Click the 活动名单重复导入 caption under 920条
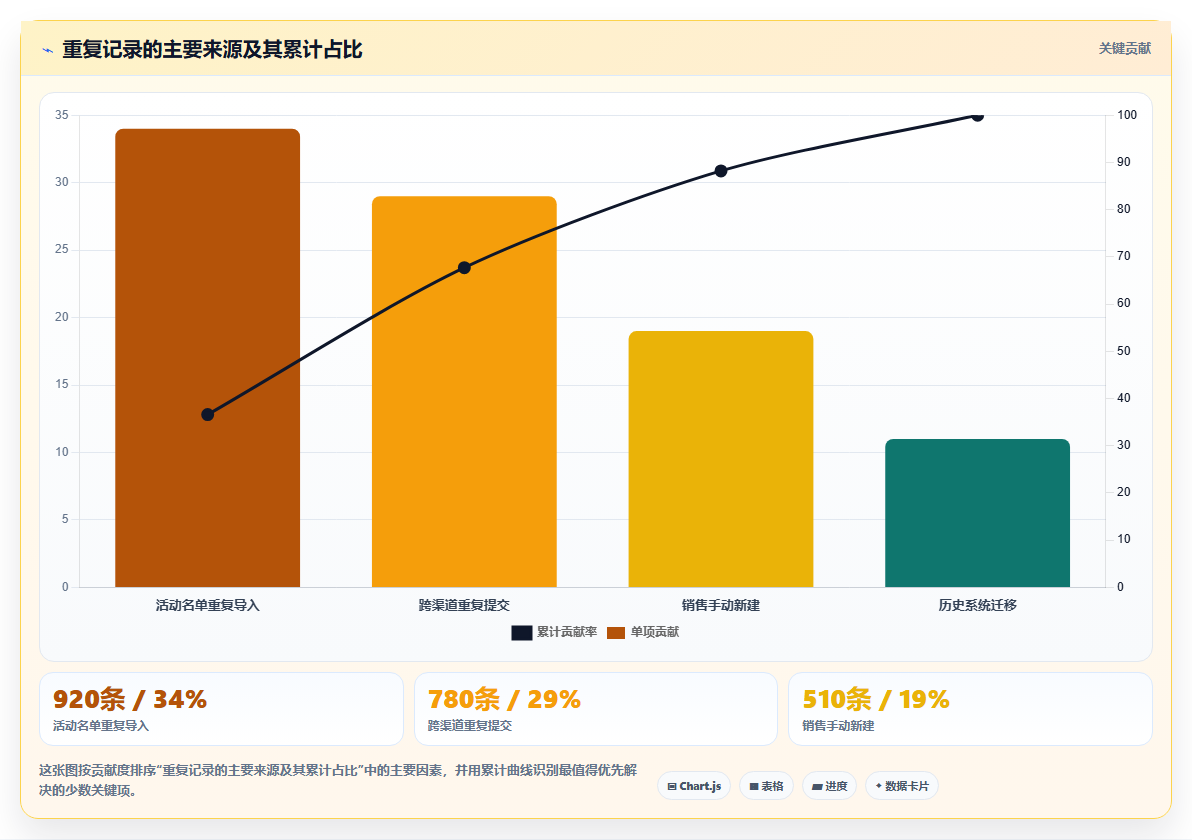 pyautogui.click(x=101, y=726)
